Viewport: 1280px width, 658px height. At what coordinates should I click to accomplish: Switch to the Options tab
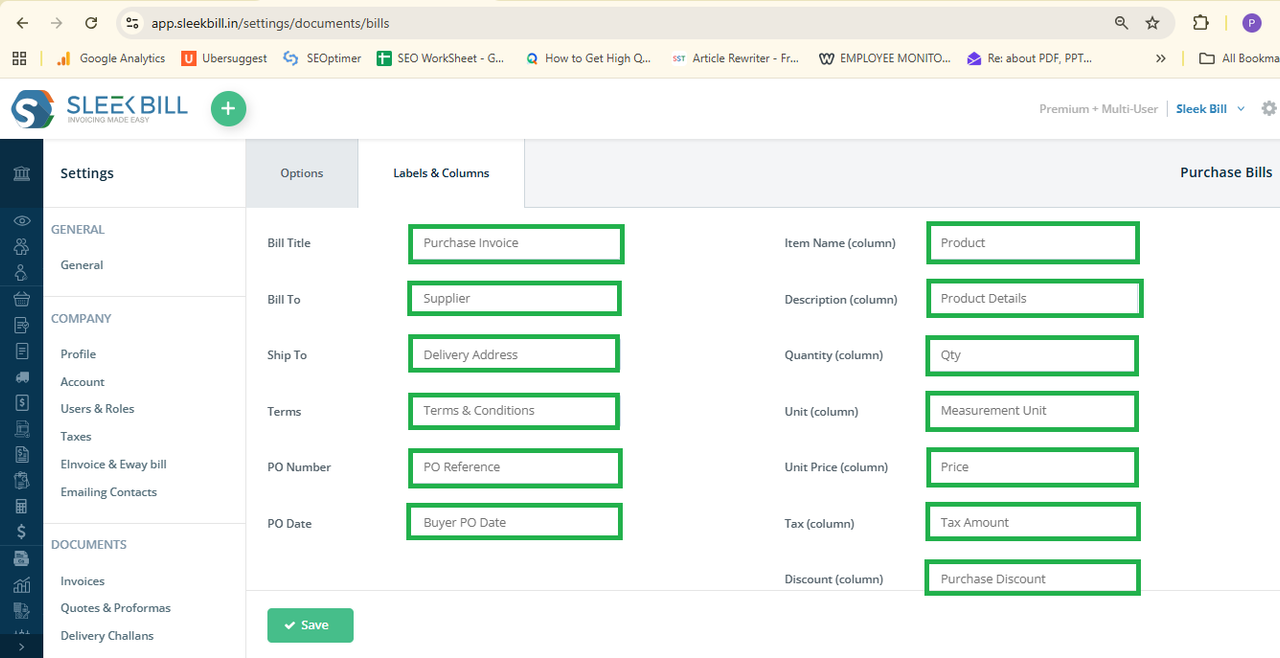click(302, 173)
